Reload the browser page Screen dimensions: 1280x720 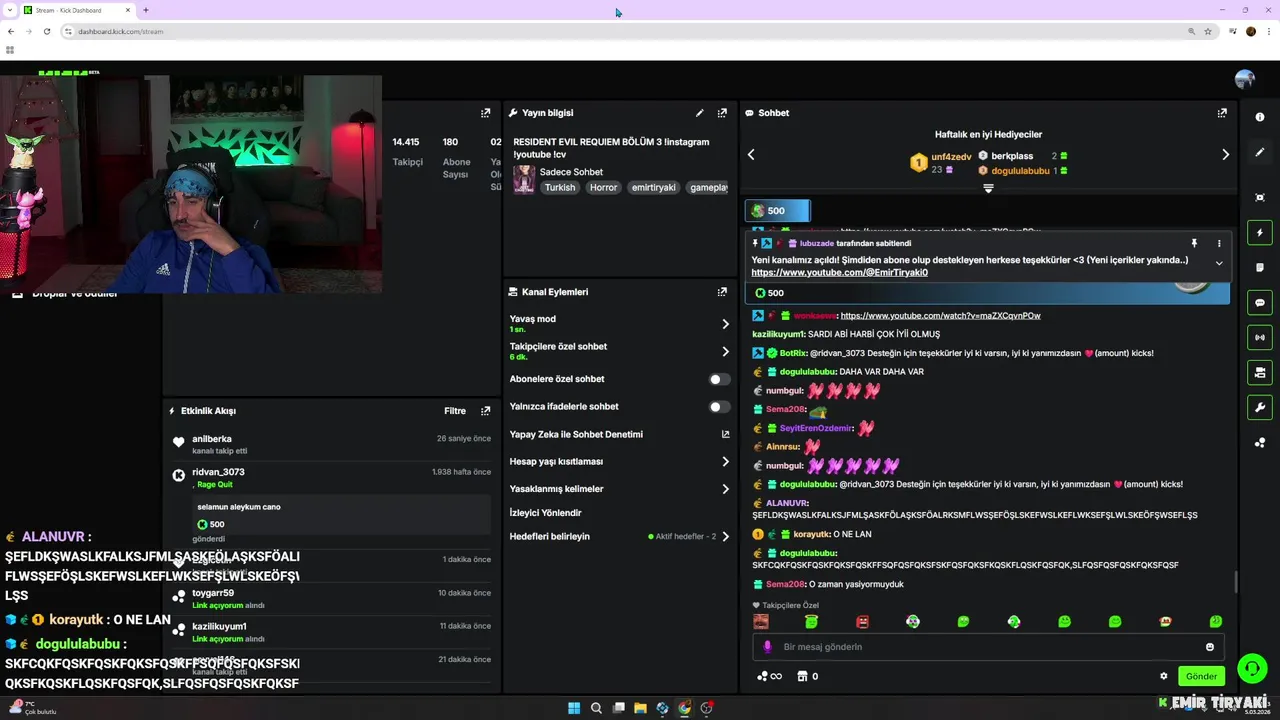tap(47, 31)
